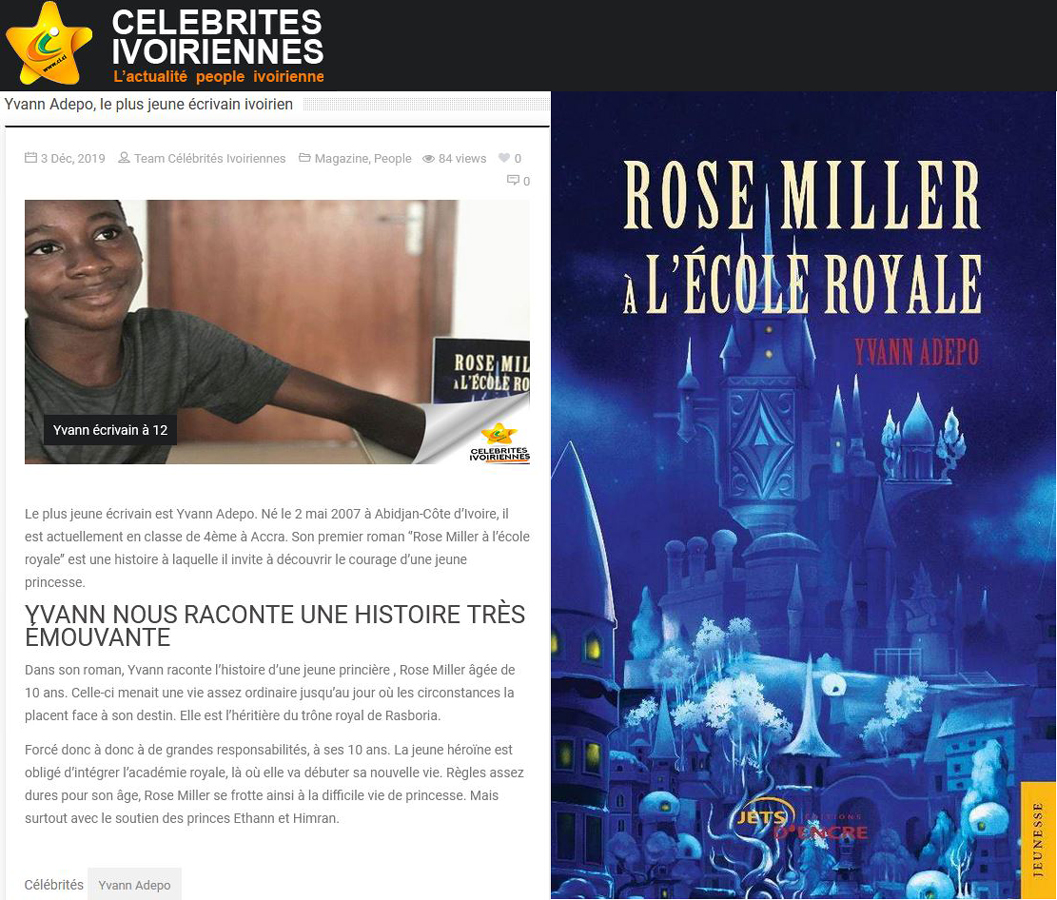
Task: Click the Yvann écrivain à 12 caption
Action: coord(111,430)
